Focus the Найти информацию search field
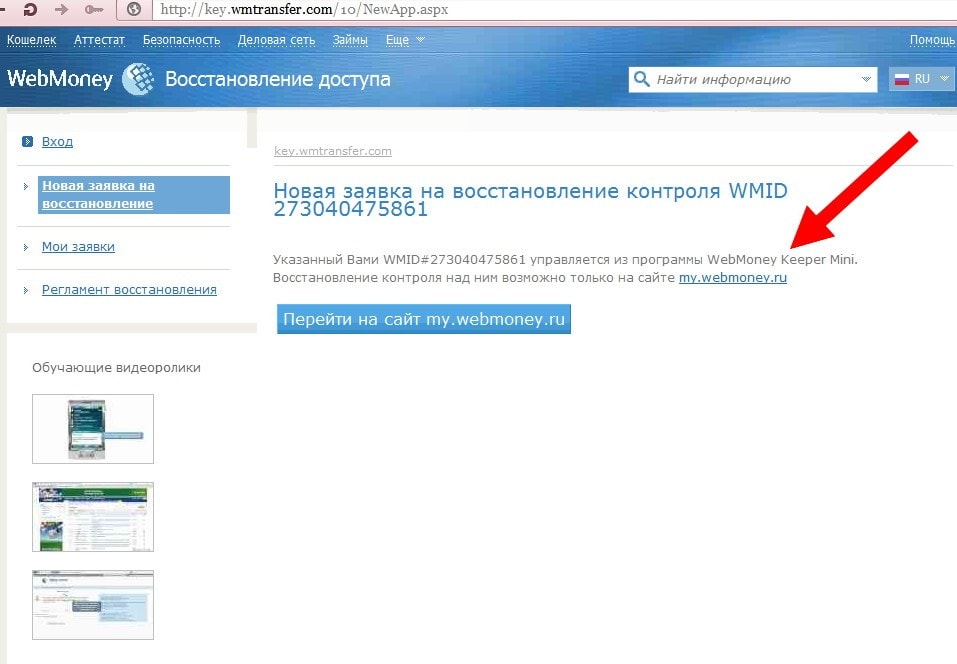The height and width of the screenshot is (664, 957). pos(753,79)
